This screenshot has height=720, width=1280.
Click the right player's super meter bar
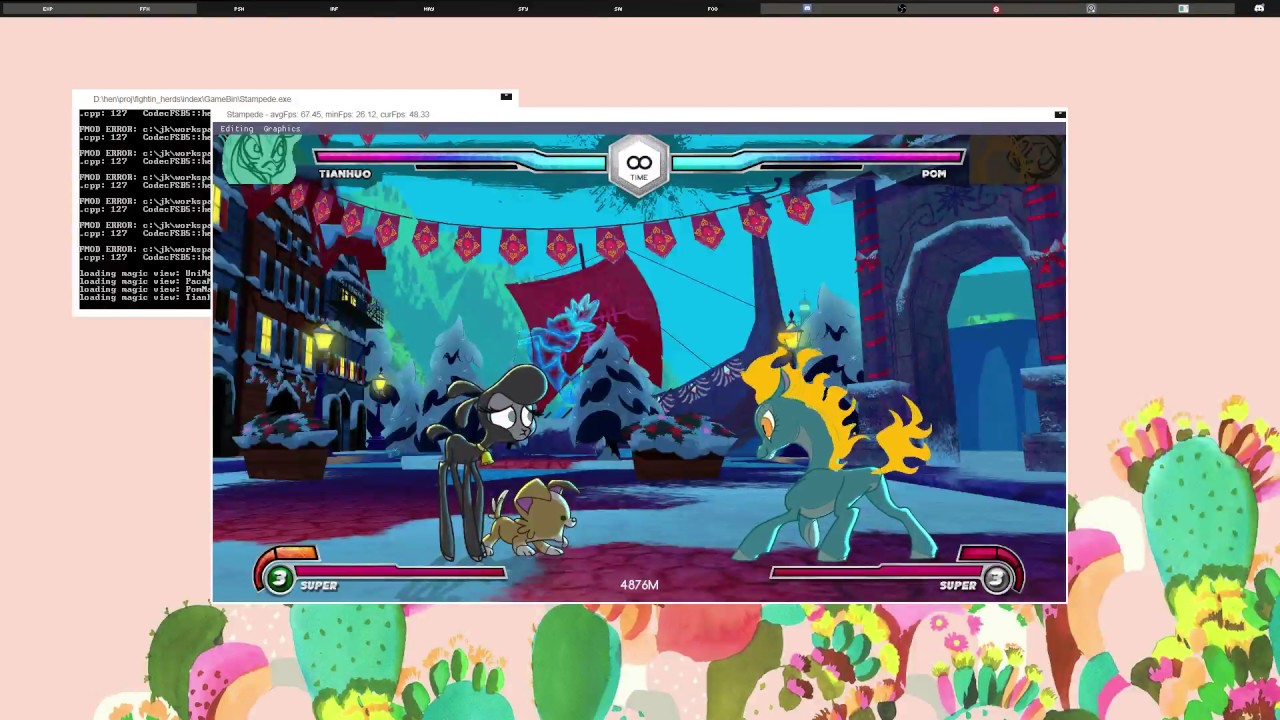tap(875, 572)
